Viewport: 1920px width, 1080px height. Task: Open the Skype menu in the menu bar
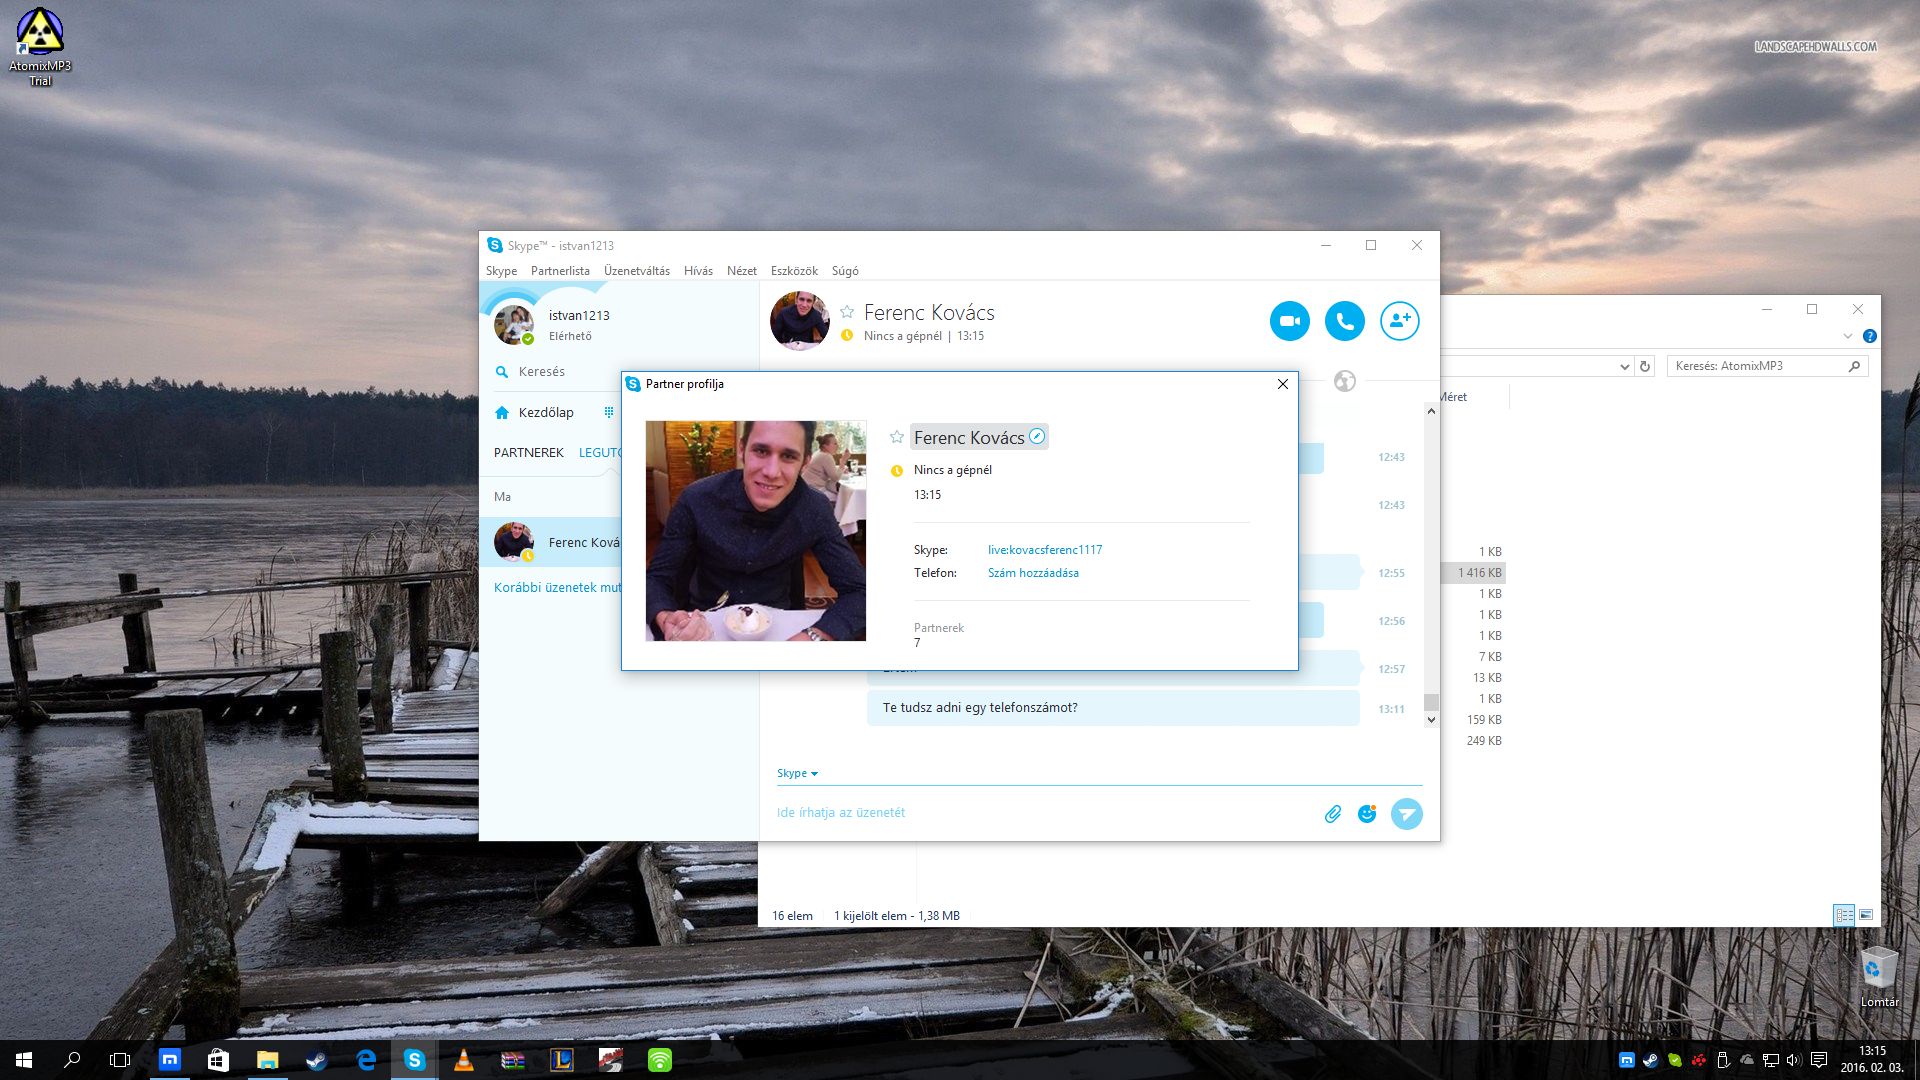(501, 271)
